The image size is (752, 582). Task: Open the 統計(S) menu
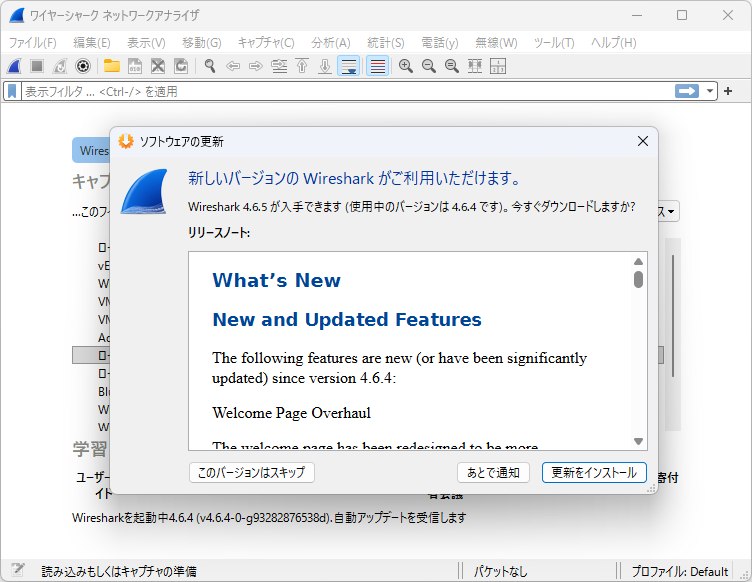(386, 43)
